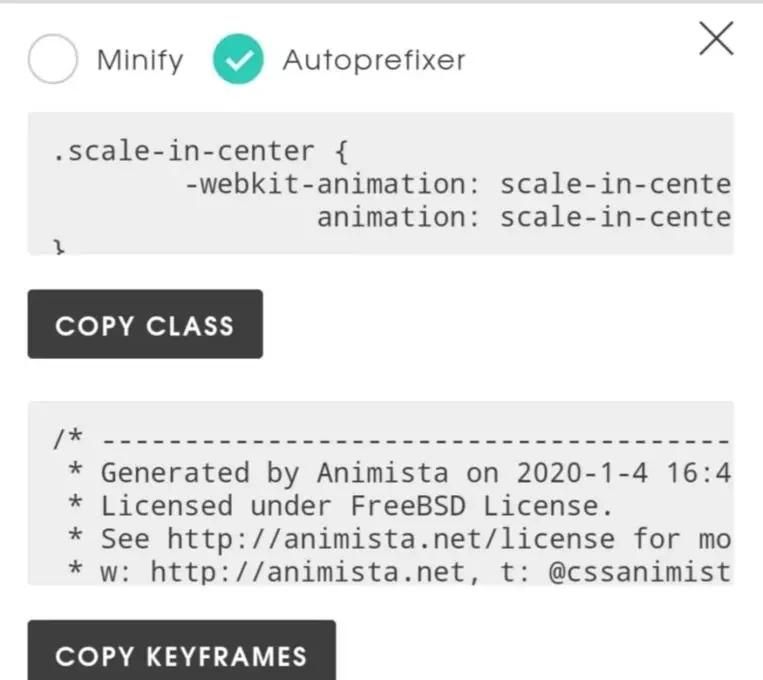Uncheck the green Autoprefixer checkmark

[x=238, y=60]
